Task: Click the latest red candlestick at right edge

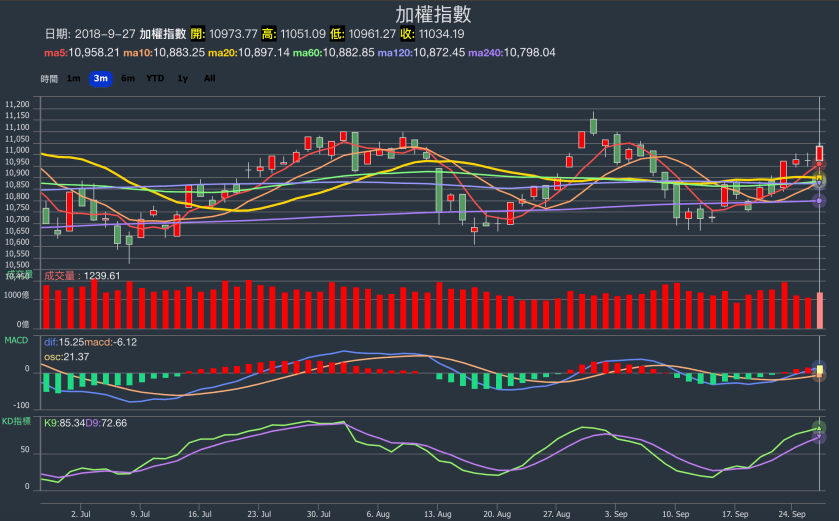Action: point(819,153)
